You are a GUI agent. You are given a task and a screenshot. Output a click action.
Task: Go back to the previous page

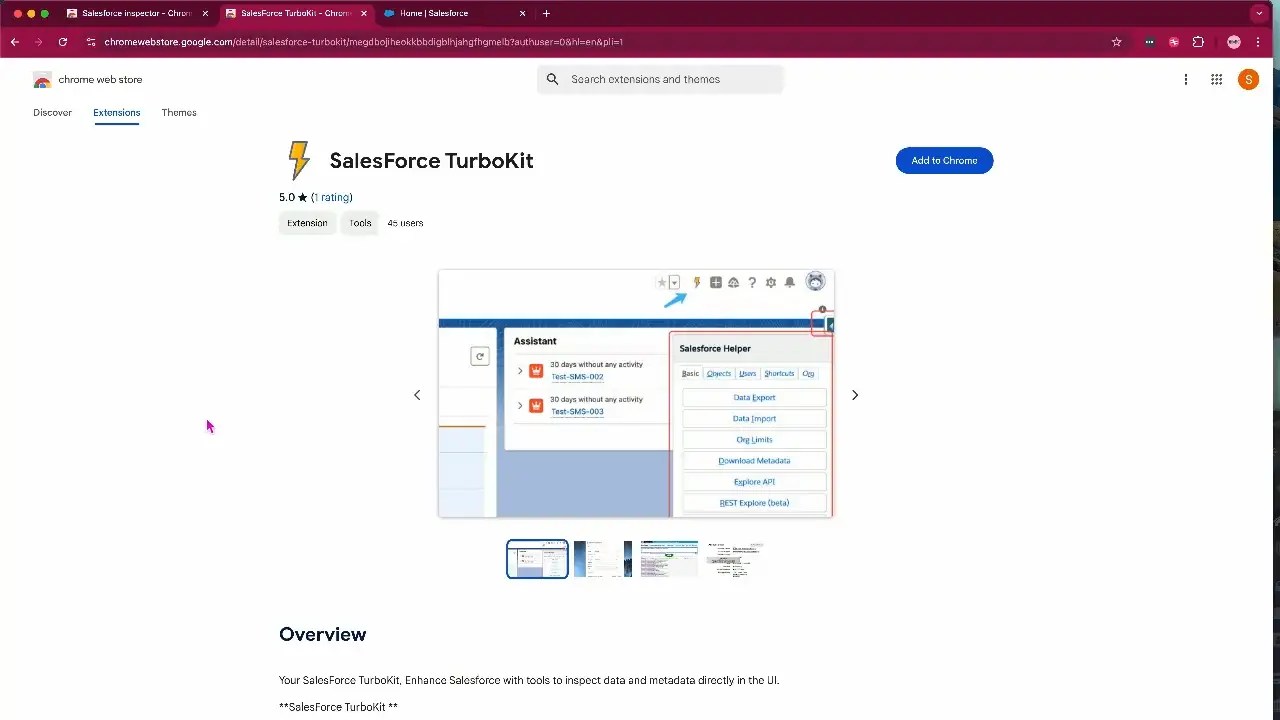click(14, 42)
